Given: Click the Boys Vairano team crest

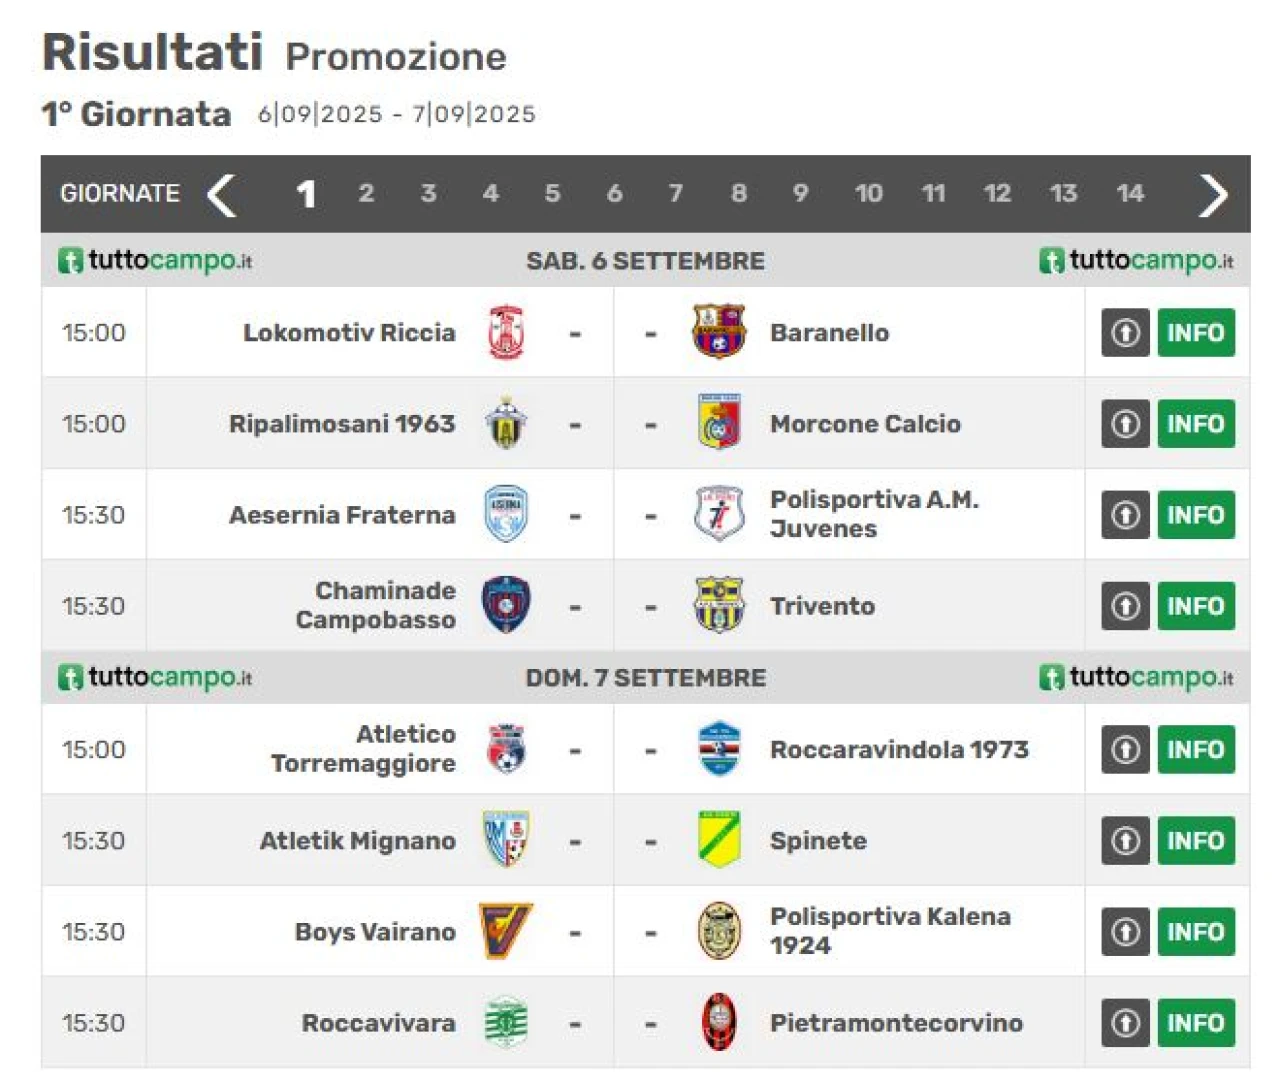Looking at the screenshot, I should [x=506, y=931].
